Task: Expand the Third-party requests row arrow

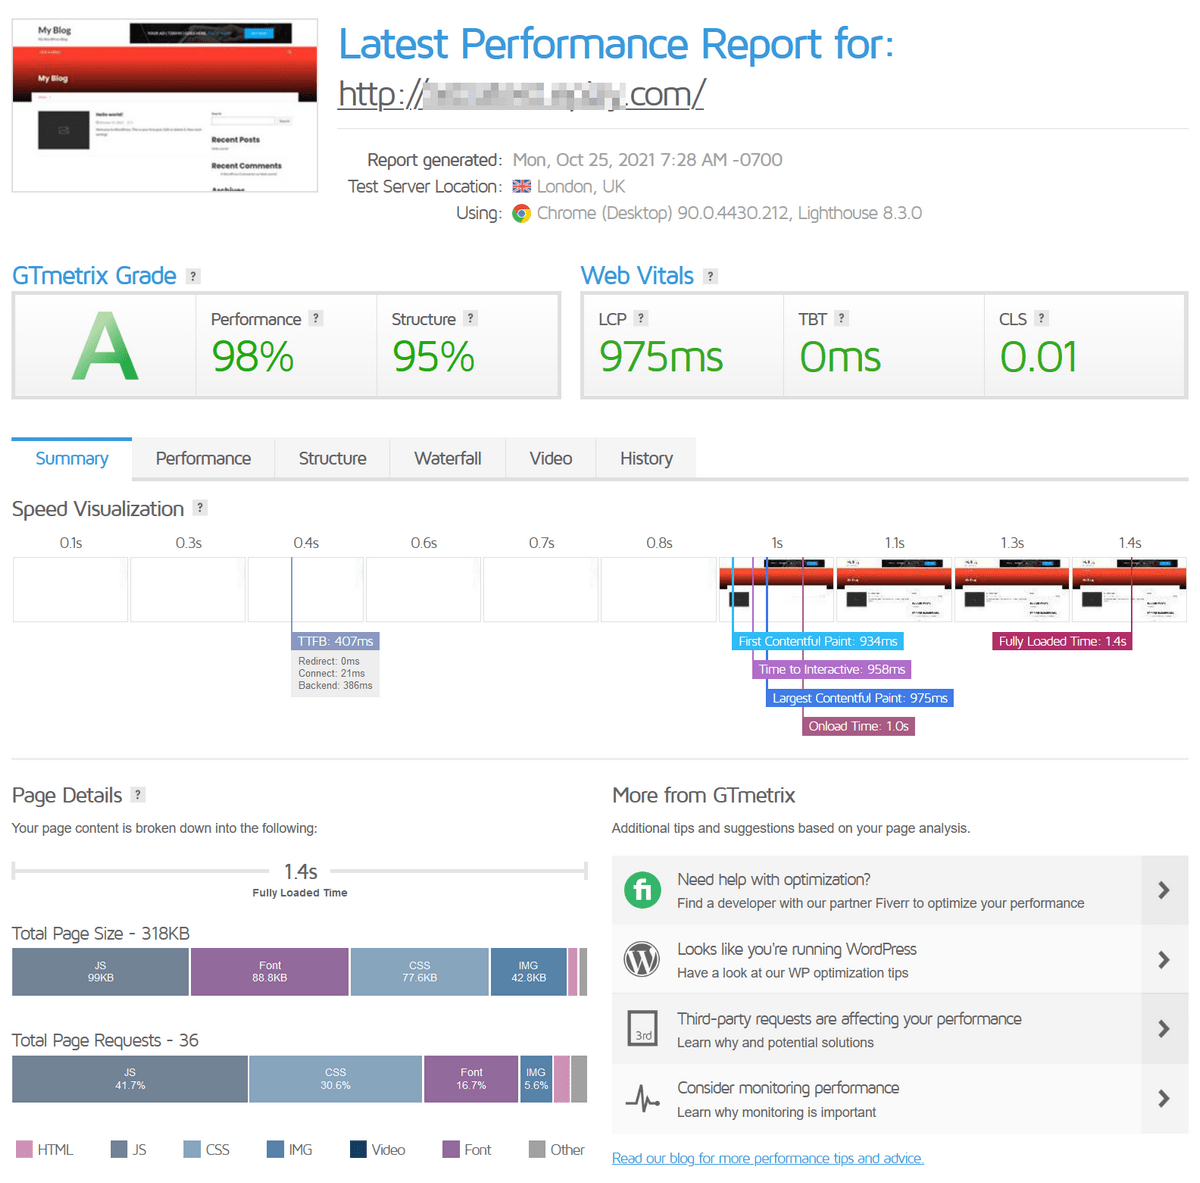Action: 1164,1029
